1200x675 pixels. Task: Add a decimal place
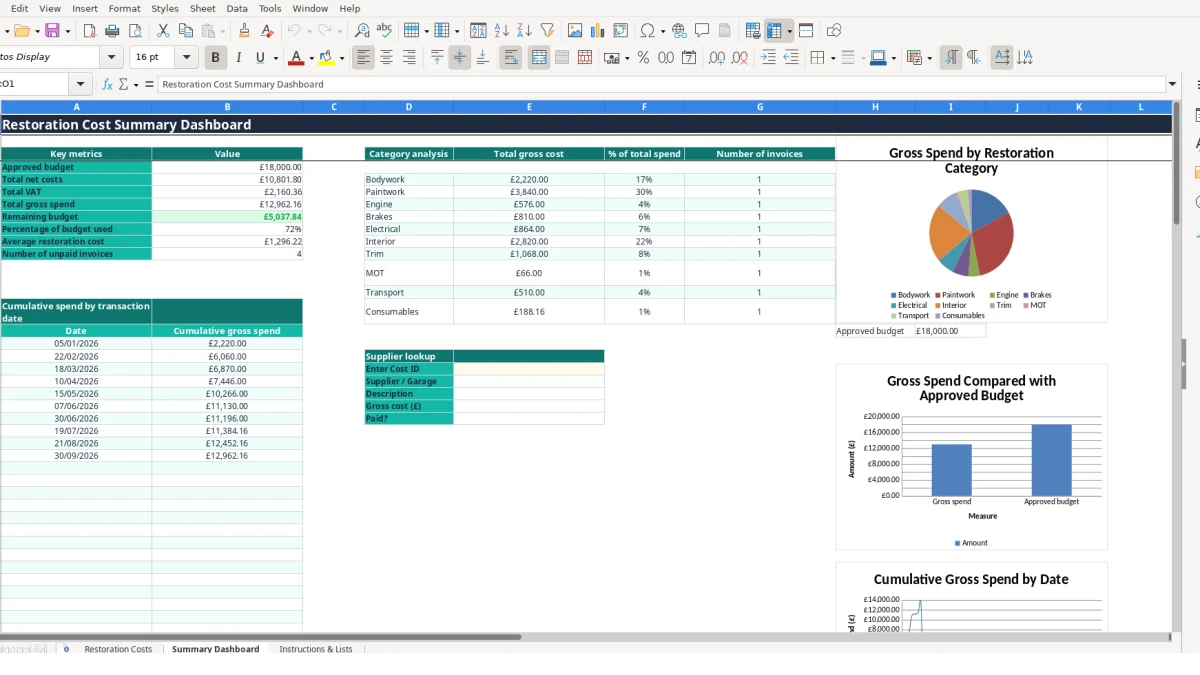716,58
